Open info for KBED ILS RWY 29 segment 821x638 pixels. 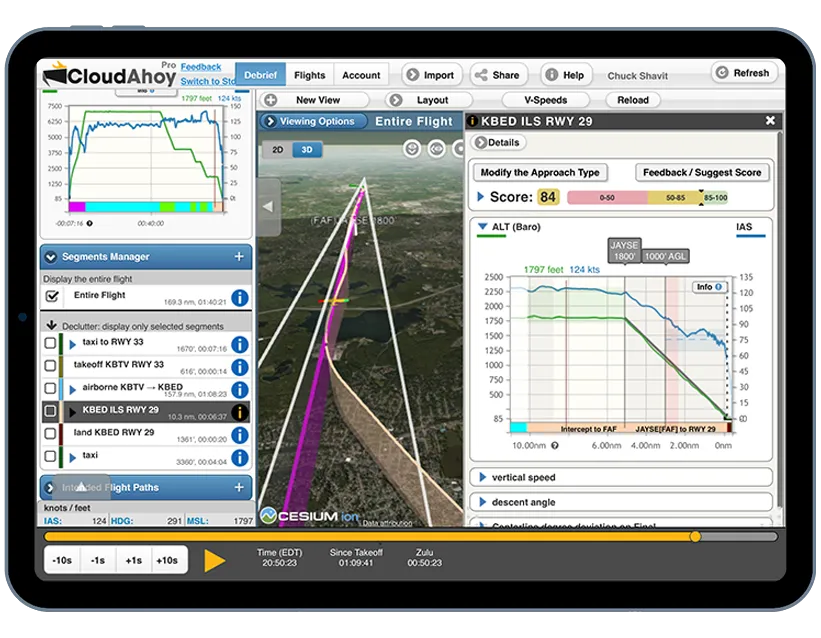click(x=240, y=412)
